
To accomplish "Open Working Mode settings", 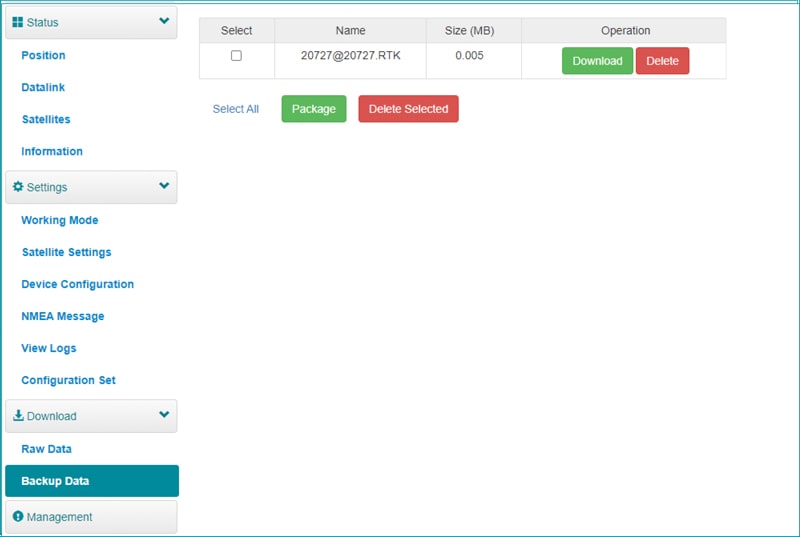I will 60,220.
